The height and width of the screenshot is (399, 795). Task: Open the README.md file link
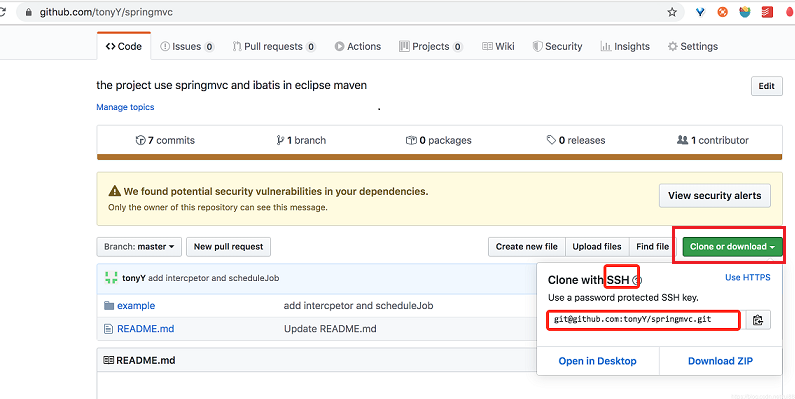(146, 329)
